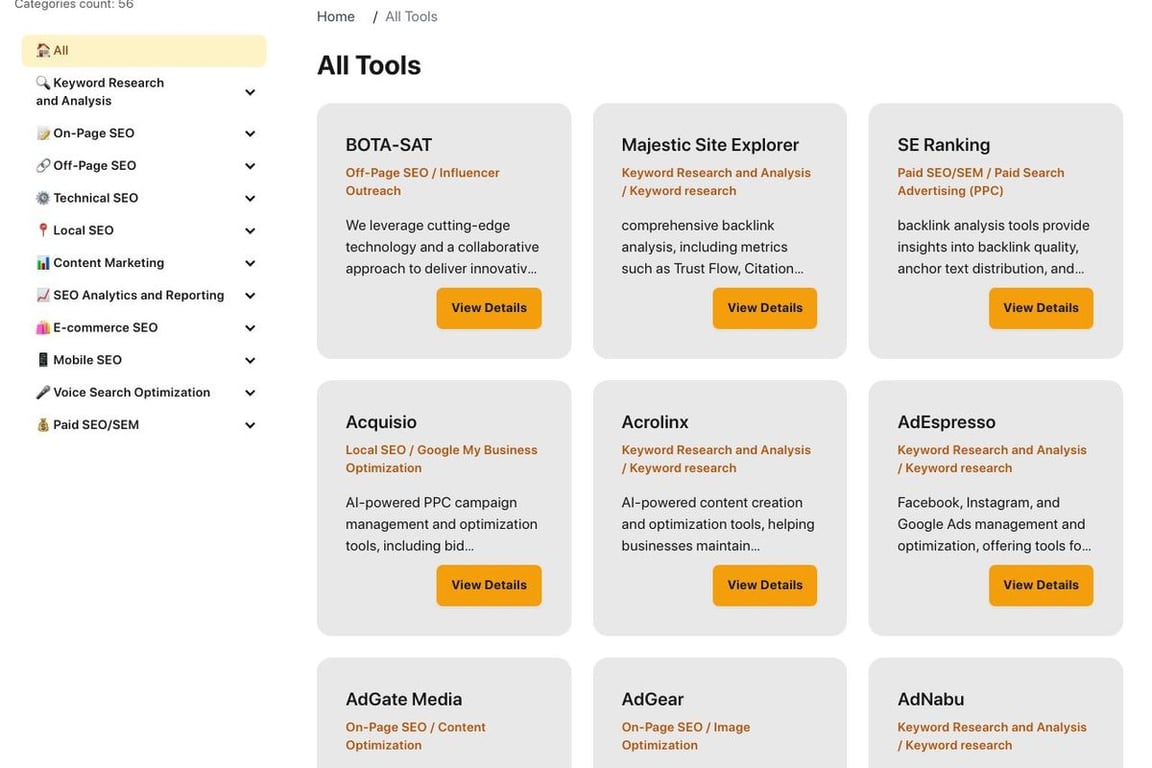1152x768 pixels.
Task: Click the SE Ranking card title
Action: [x=943, y=145]
